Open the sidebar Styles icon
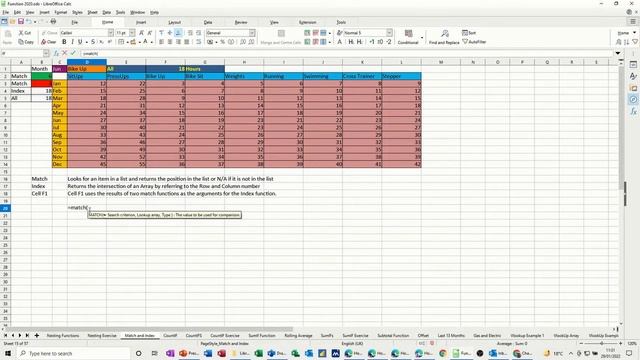Viewport: 640px width, 360px height. [x=633, y=76]
